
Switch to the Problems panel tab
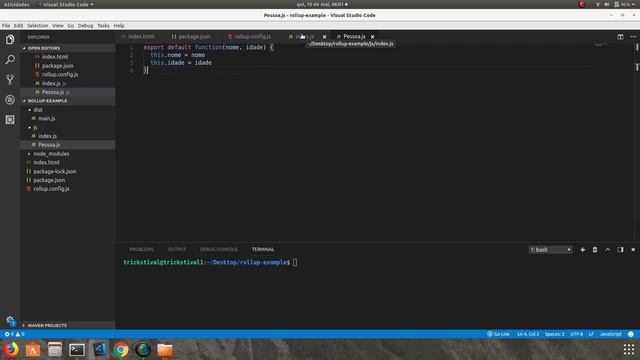[x=141, y=249]
